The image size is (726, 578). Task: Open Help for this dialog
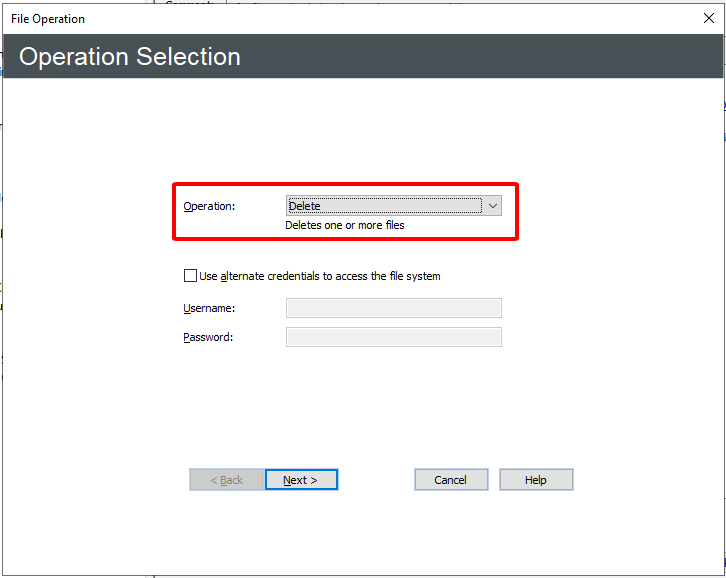coord(536,480)
